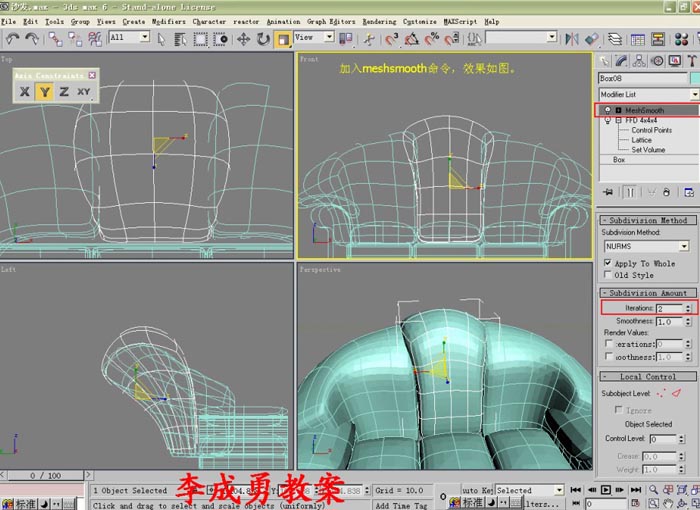The width and height of the screenshot is (700, 510).
Task: Click the Smoothness value field
Action: pos(669,322)
